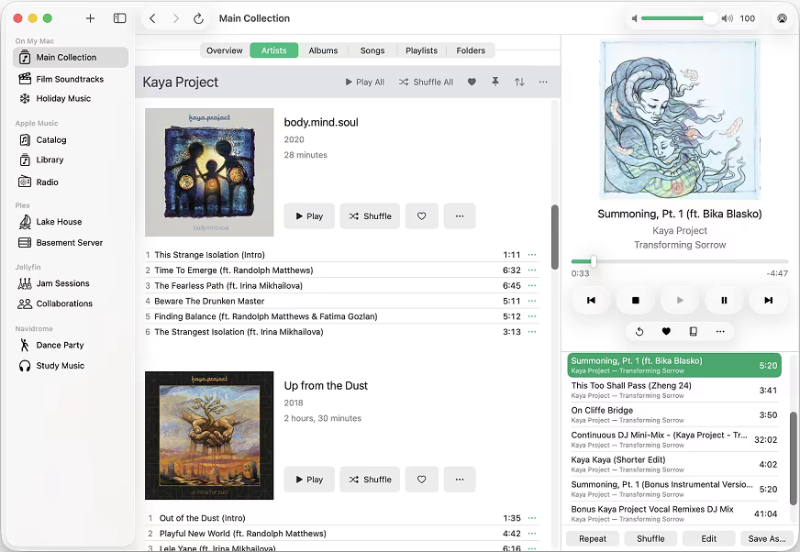Screen dimensions: 800x552
Task: Toggle favorite on body.mind.soul album
Action: click(421, 216)
